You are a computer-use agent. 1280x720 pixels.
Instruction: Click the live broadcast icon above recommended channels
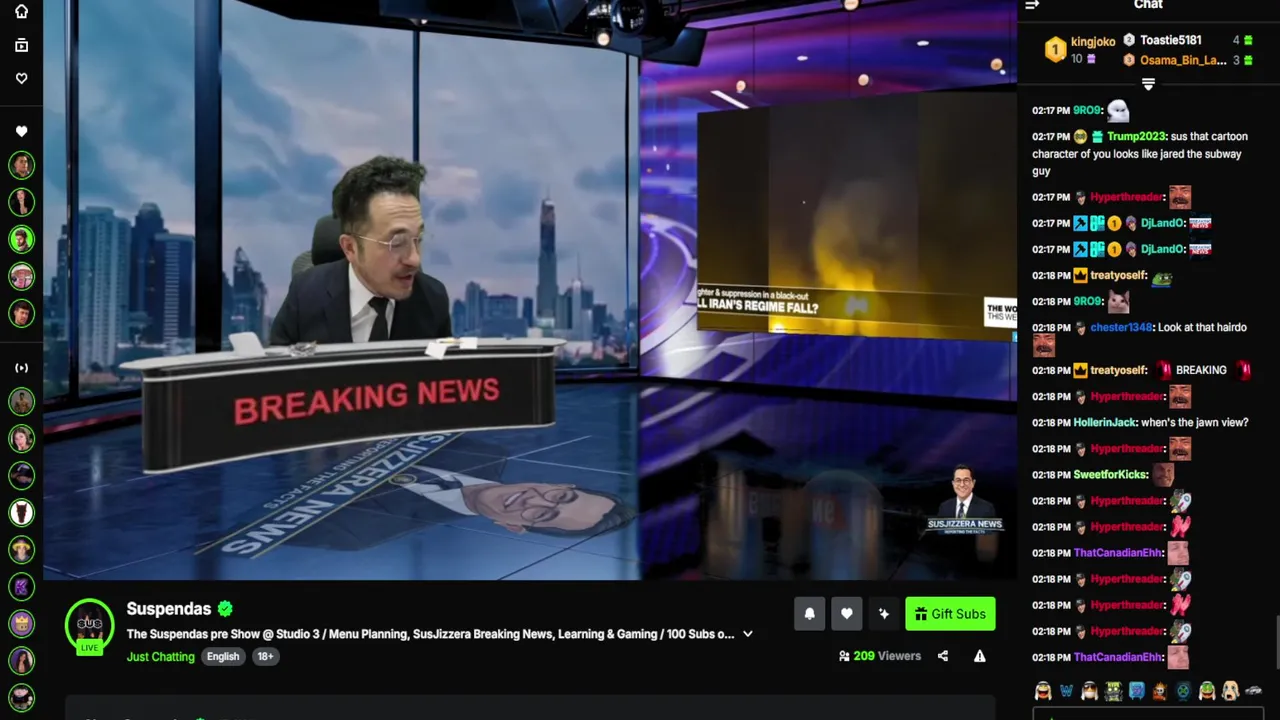[x=21, y=368]
